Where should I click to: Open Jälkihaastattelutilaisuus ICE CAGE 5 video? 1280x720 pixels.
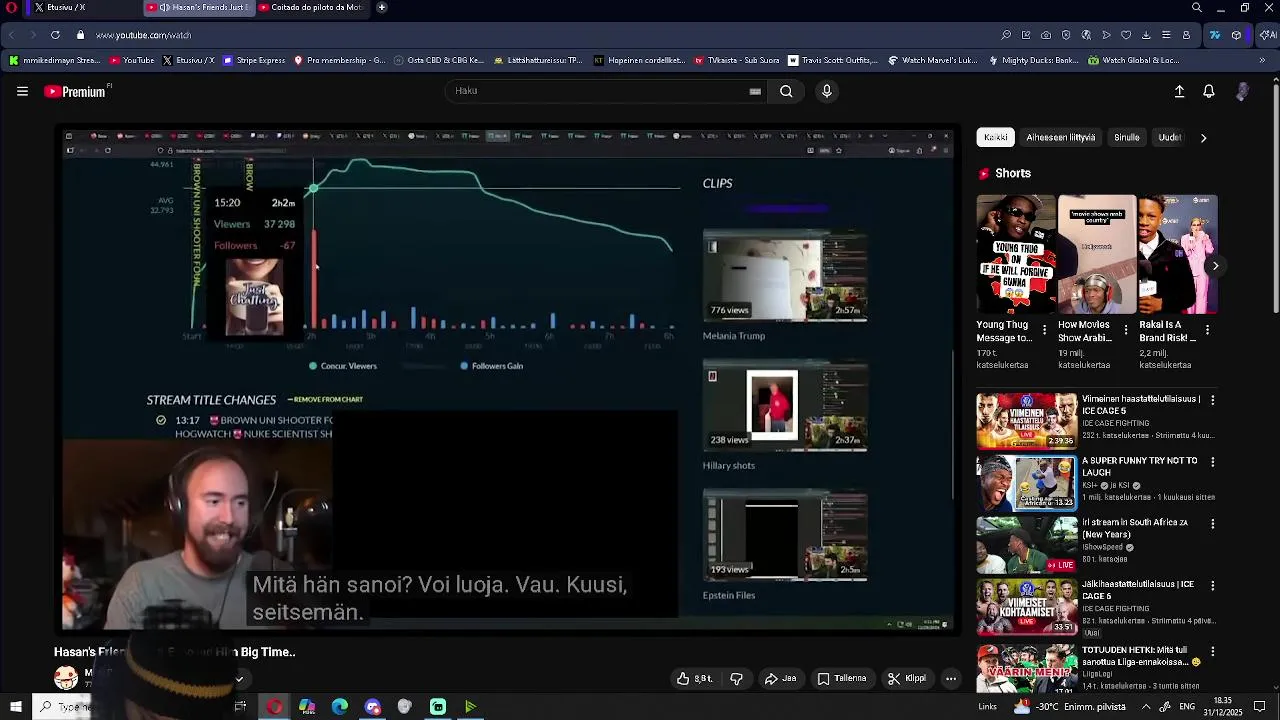click(x=1027, y=607)
